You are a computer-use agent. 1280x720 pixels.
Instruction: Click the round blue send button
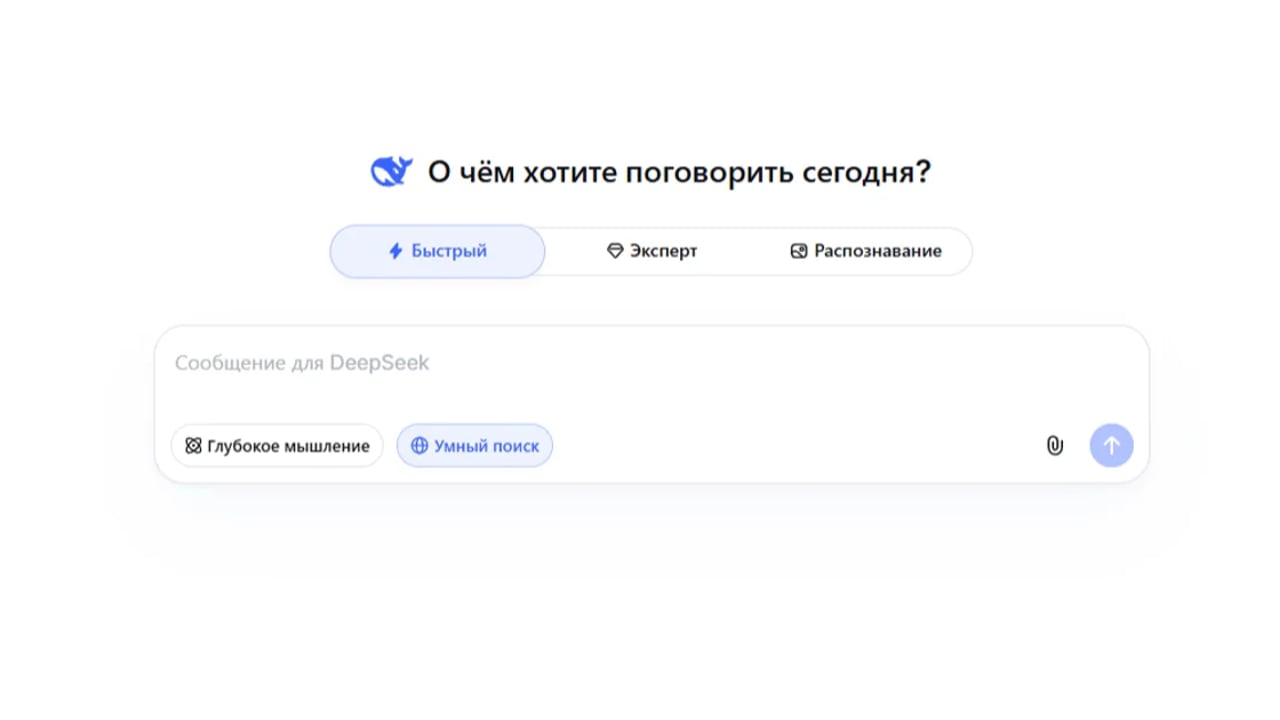click(x=1111, y=446)
